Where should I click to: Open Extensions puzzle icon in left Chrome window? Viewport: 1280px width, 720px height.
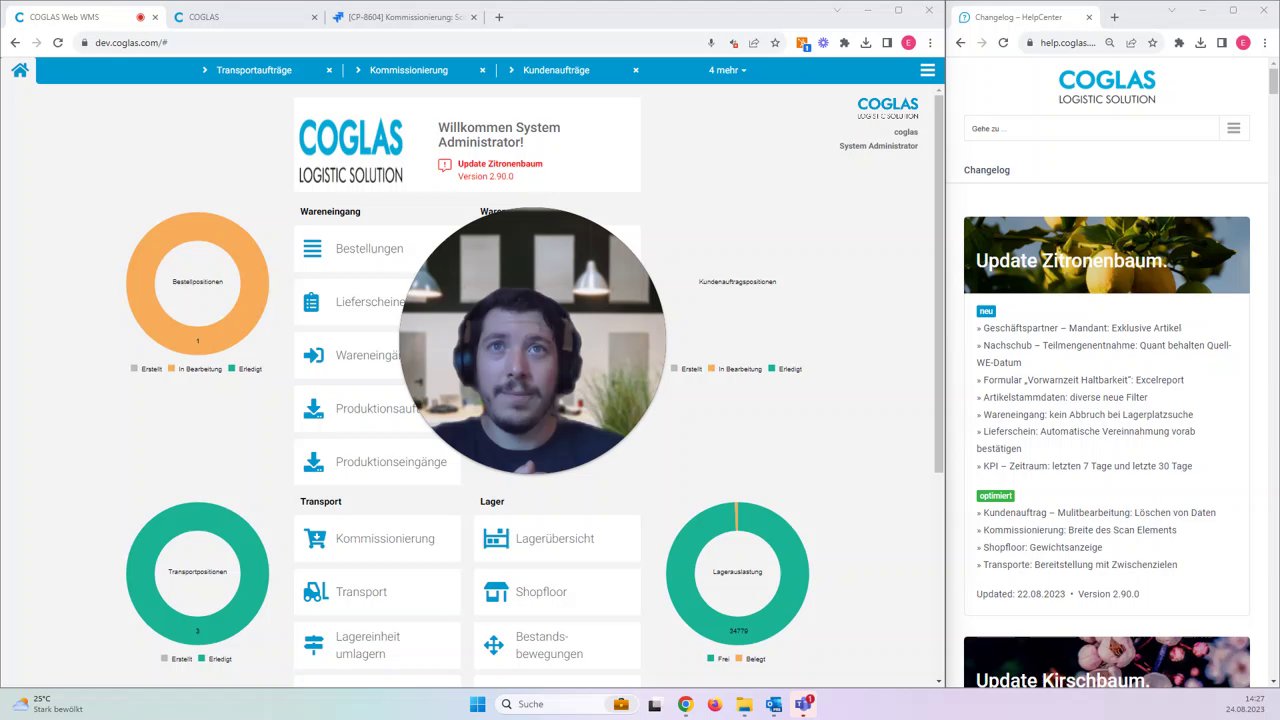(844, 43)
